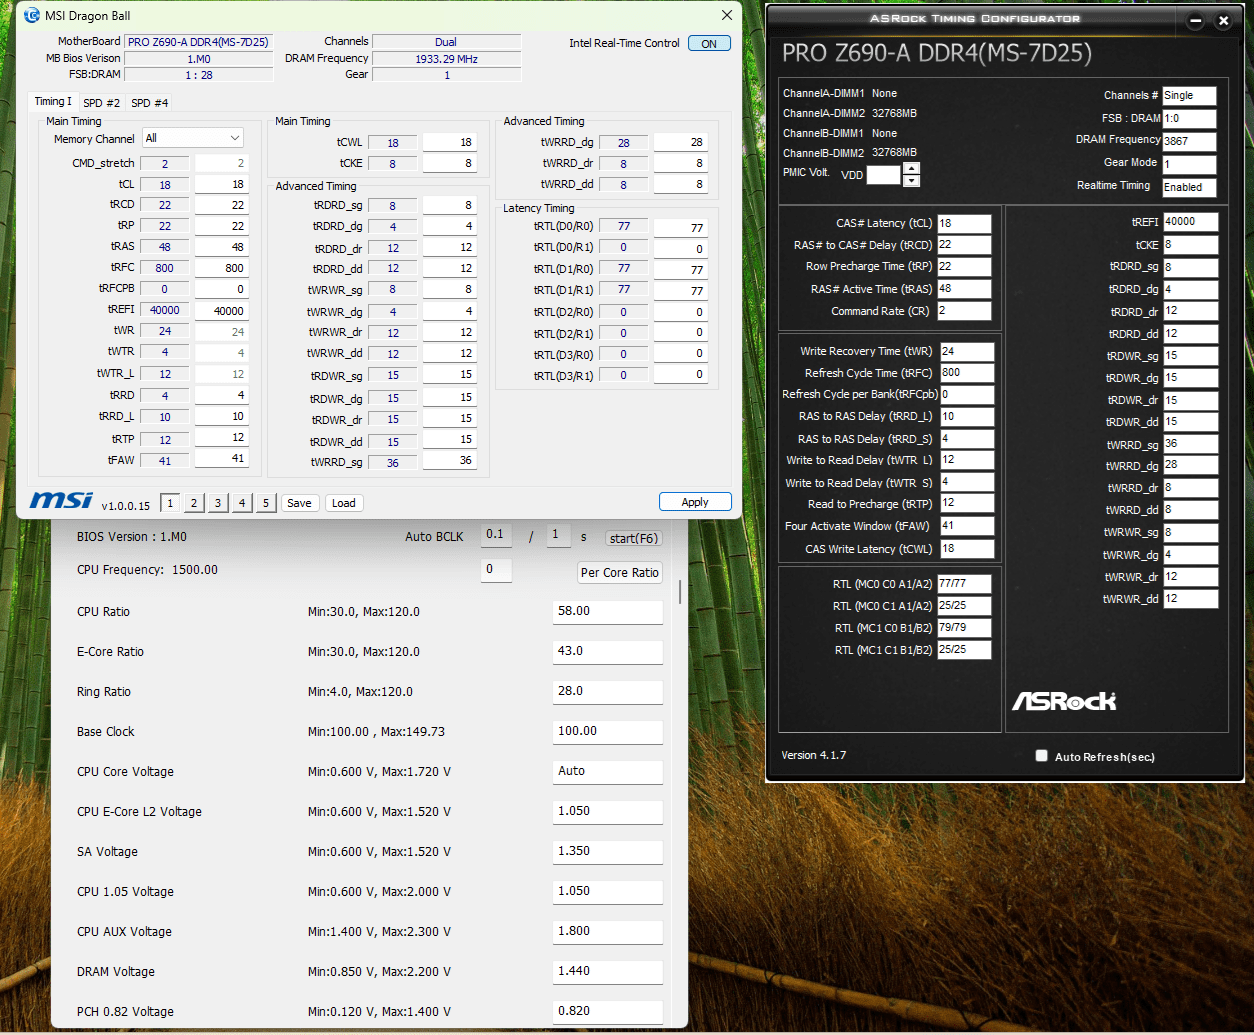Enable the Auto Refresh(sec) checkbox
The height and width of the screenshot is (1035, 1254).
tap(1041, 756)
